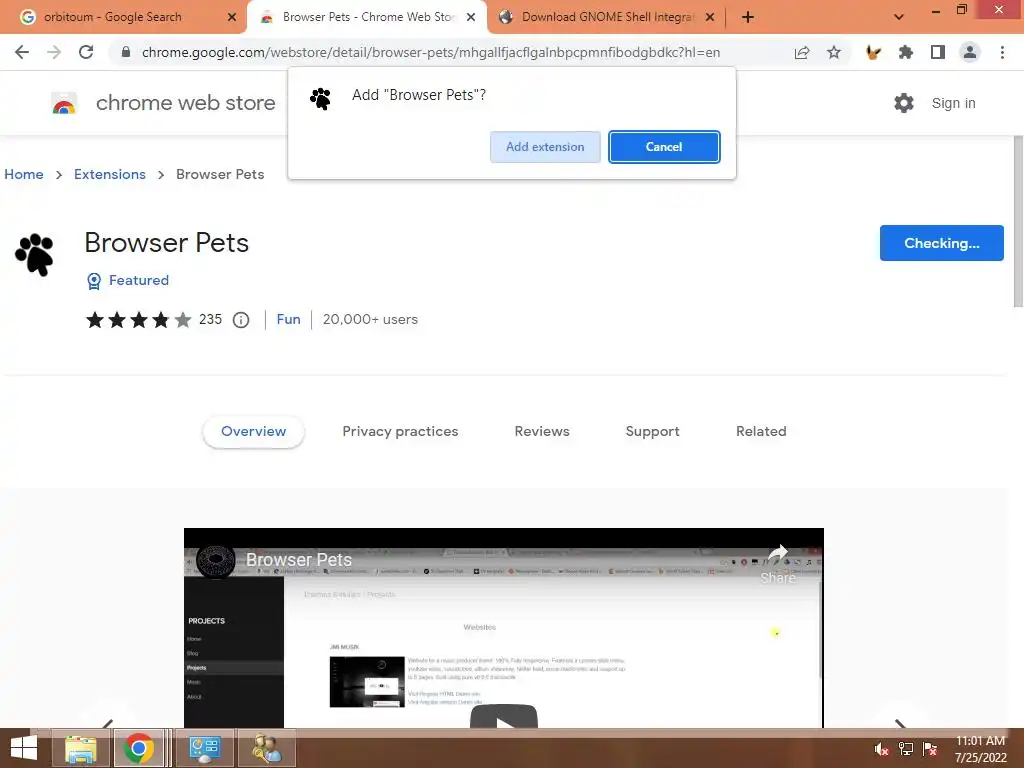Switch to the Download GNOME Shell tab
1024x768 pixels.
click(x=608, y=17)
